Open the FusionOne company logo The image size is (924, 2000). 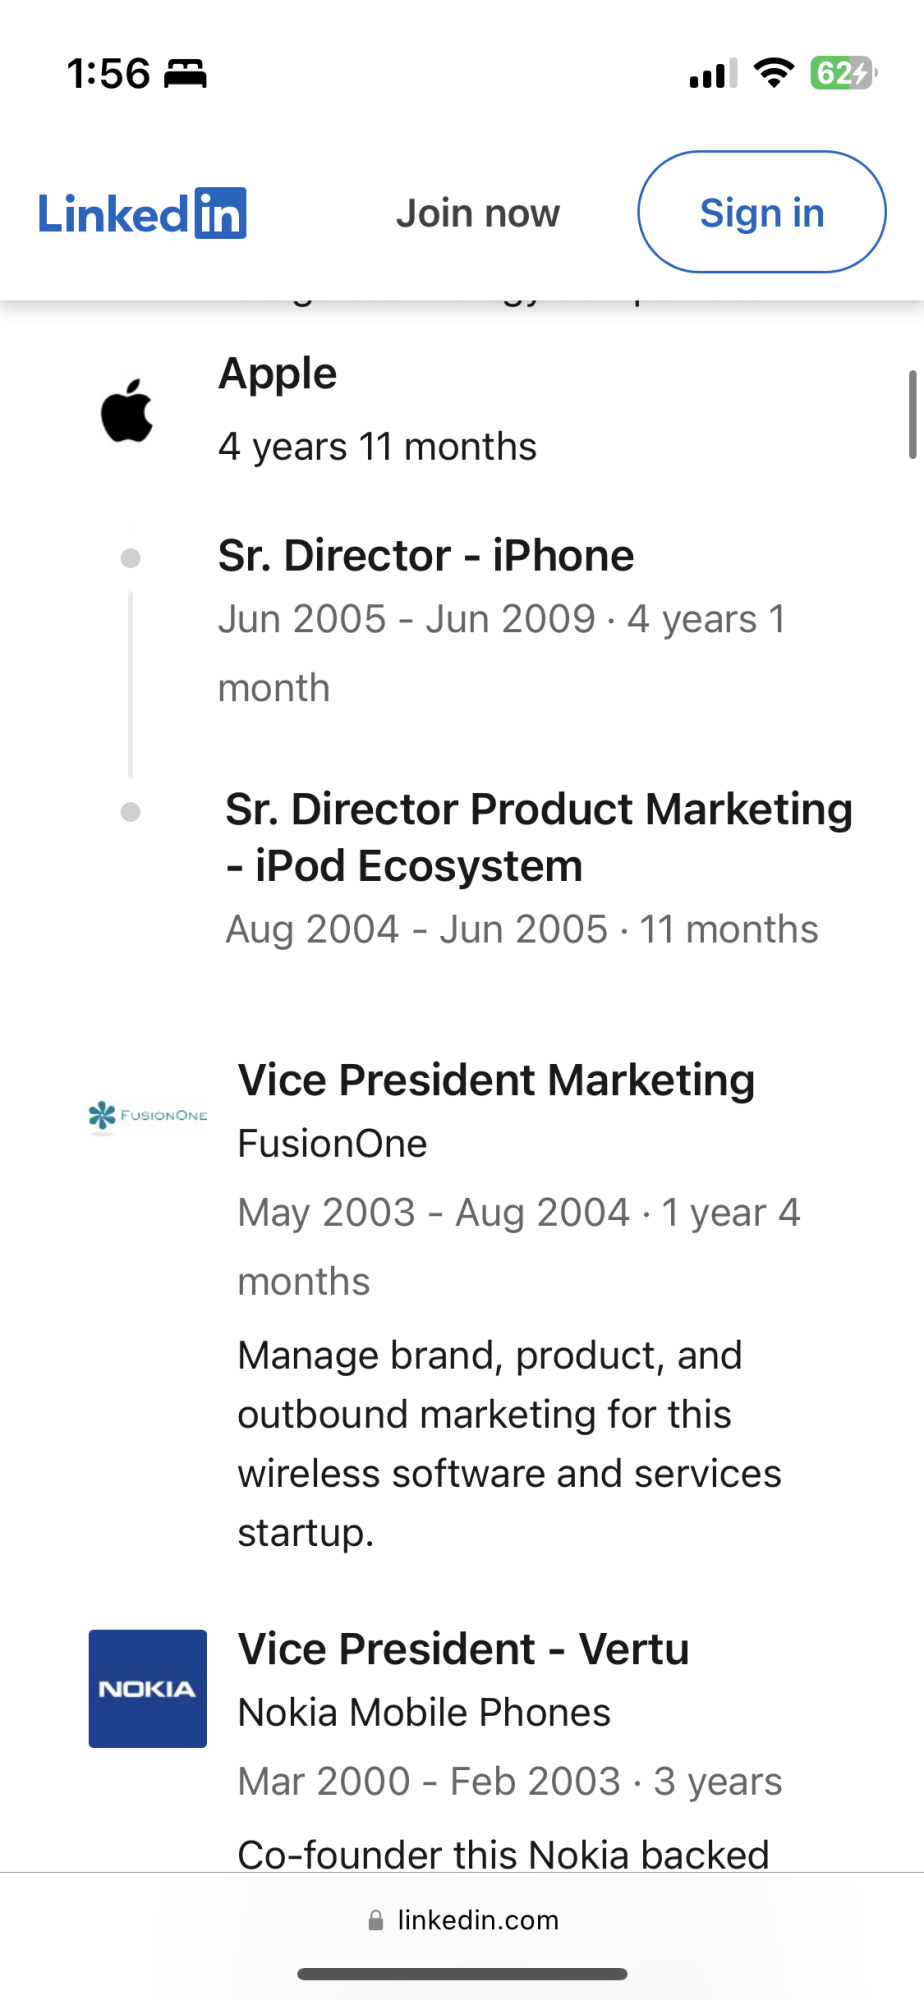148,1115
